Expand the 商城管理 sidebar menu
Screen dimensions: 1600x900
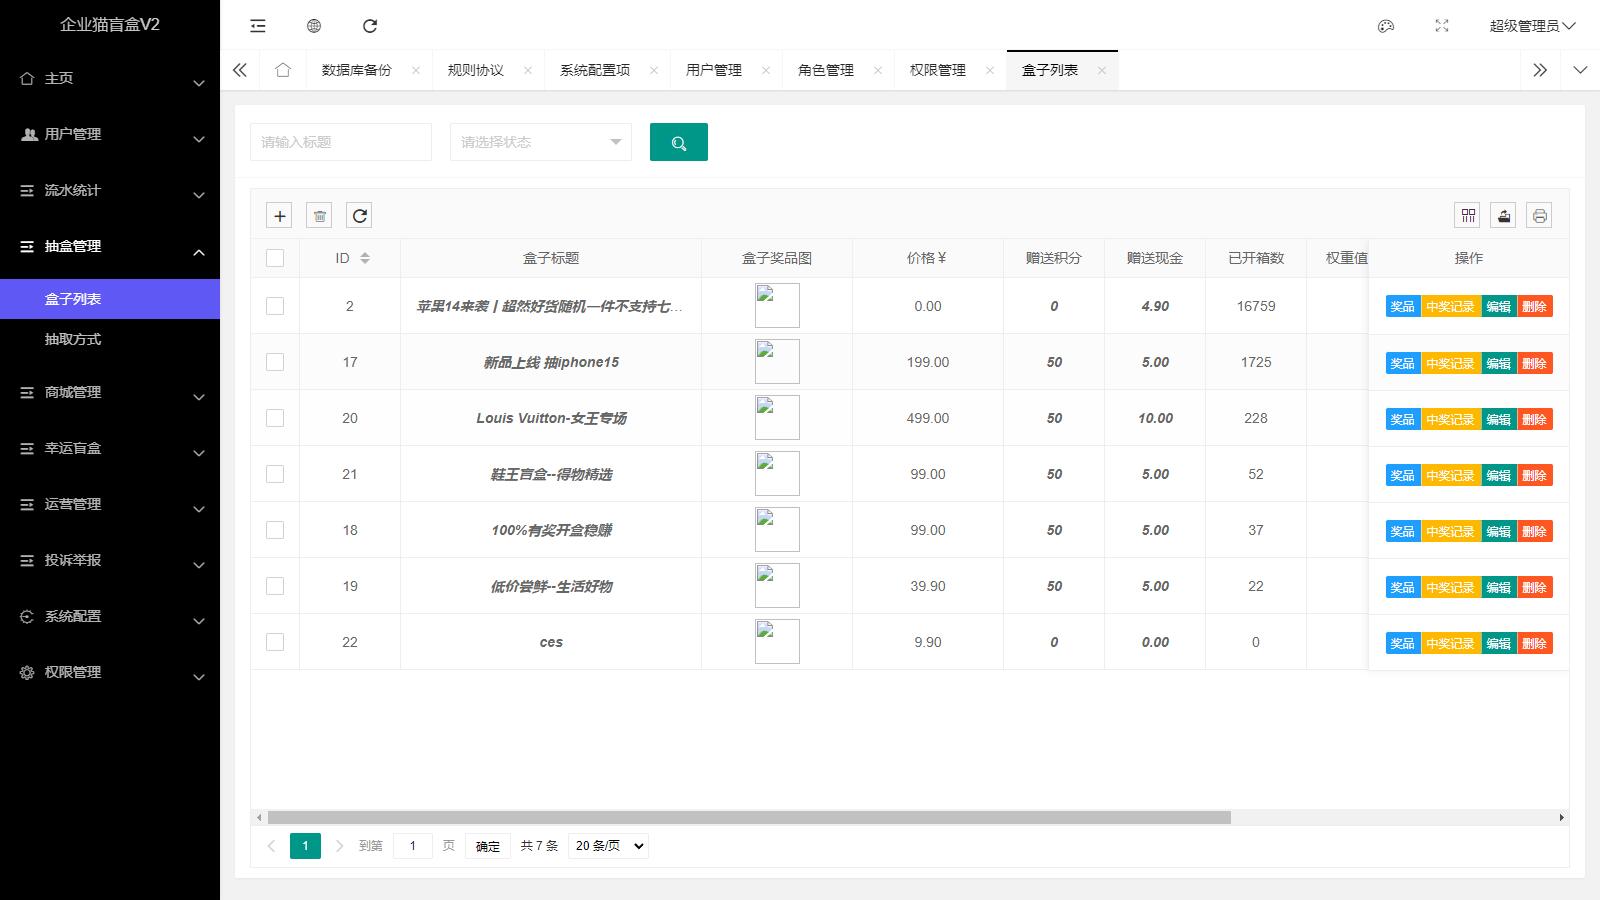coord(110,393)
